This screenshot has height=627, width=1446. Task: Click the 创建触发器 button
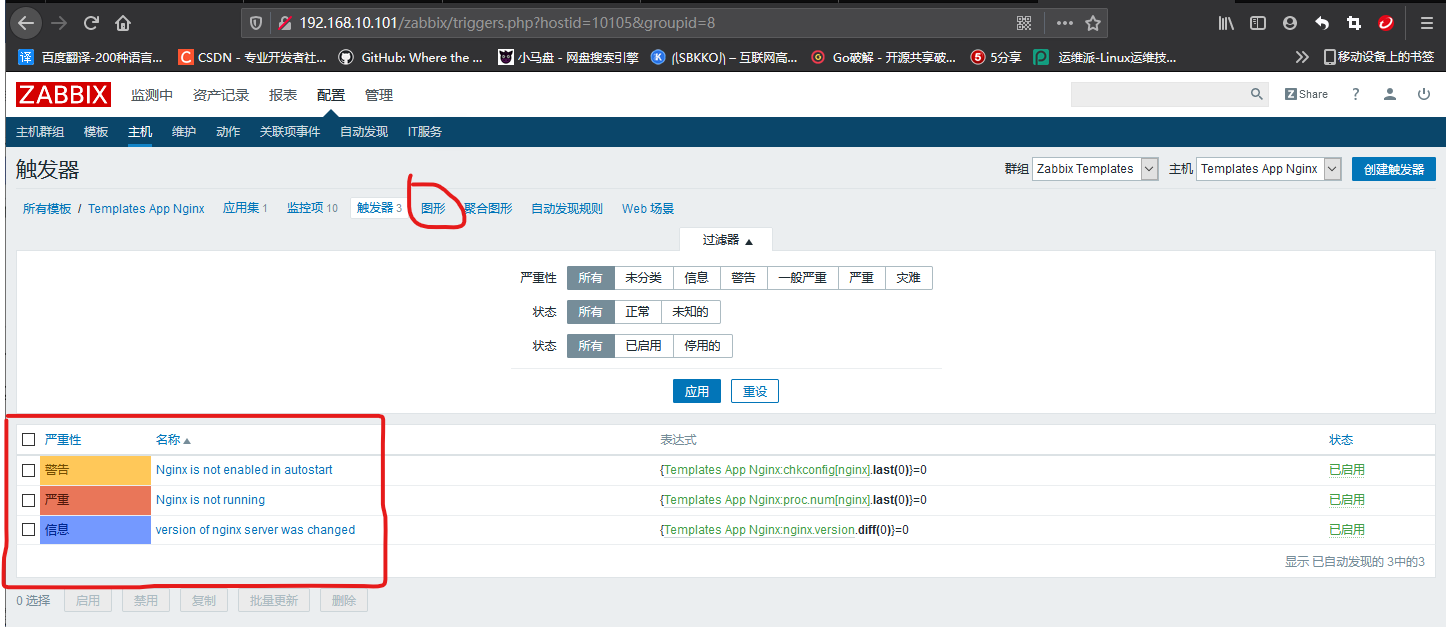1394,169
